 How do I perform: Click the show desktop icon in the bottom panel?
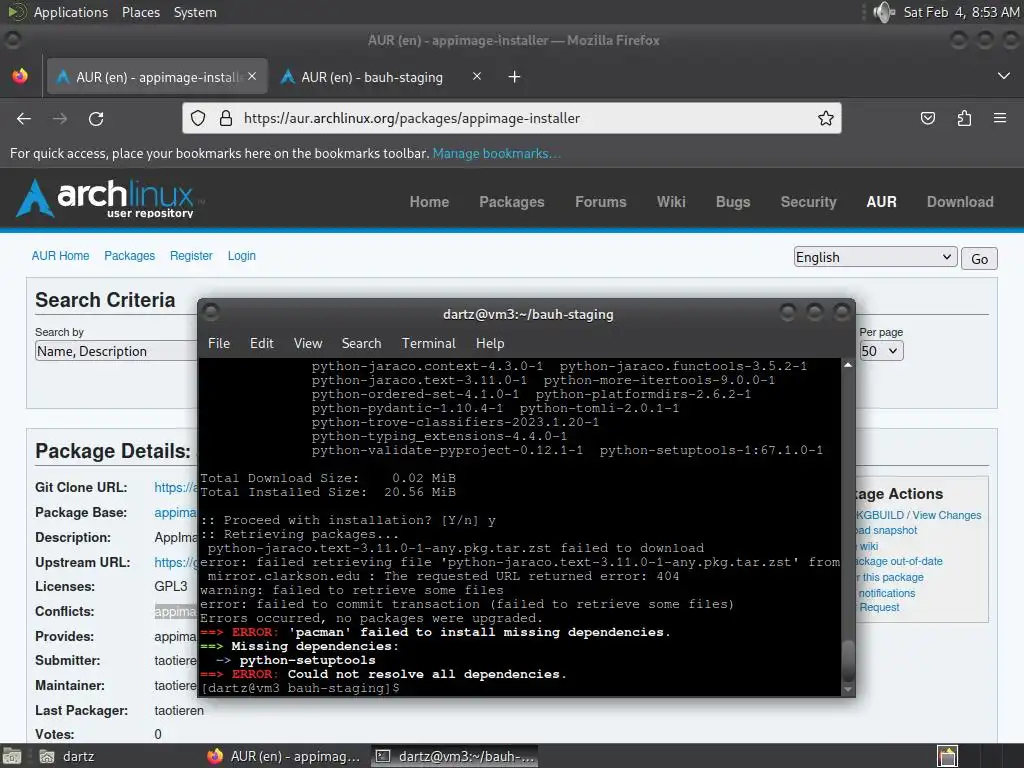coord(12,756)
